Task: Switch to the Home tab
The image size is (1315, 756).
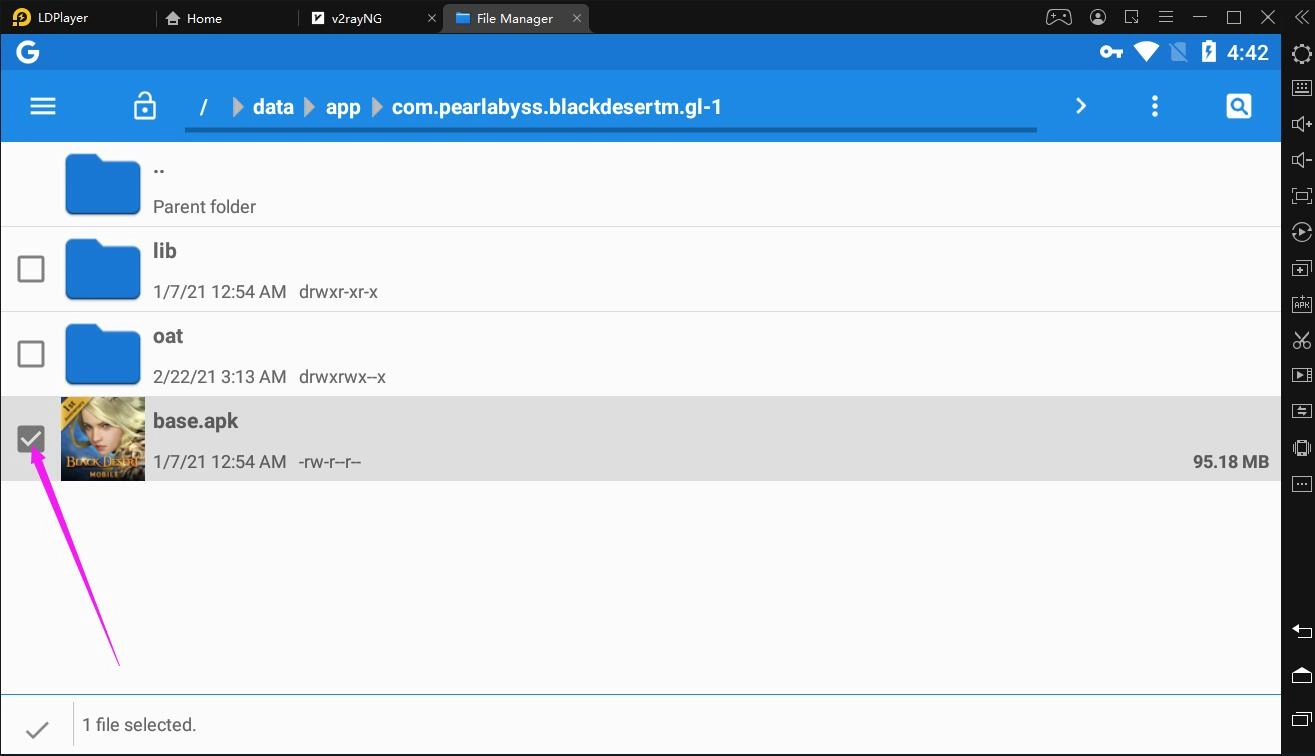Action: click(201, 17)
